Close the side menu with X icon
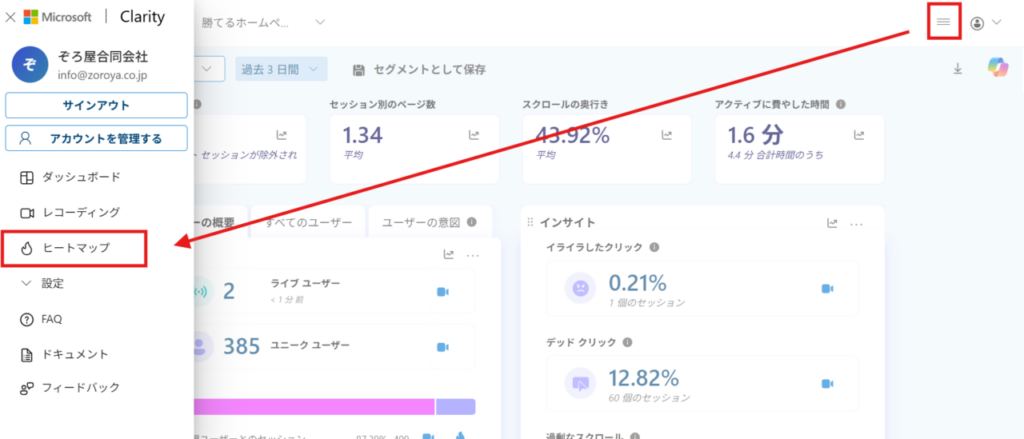 pos(10,18)
